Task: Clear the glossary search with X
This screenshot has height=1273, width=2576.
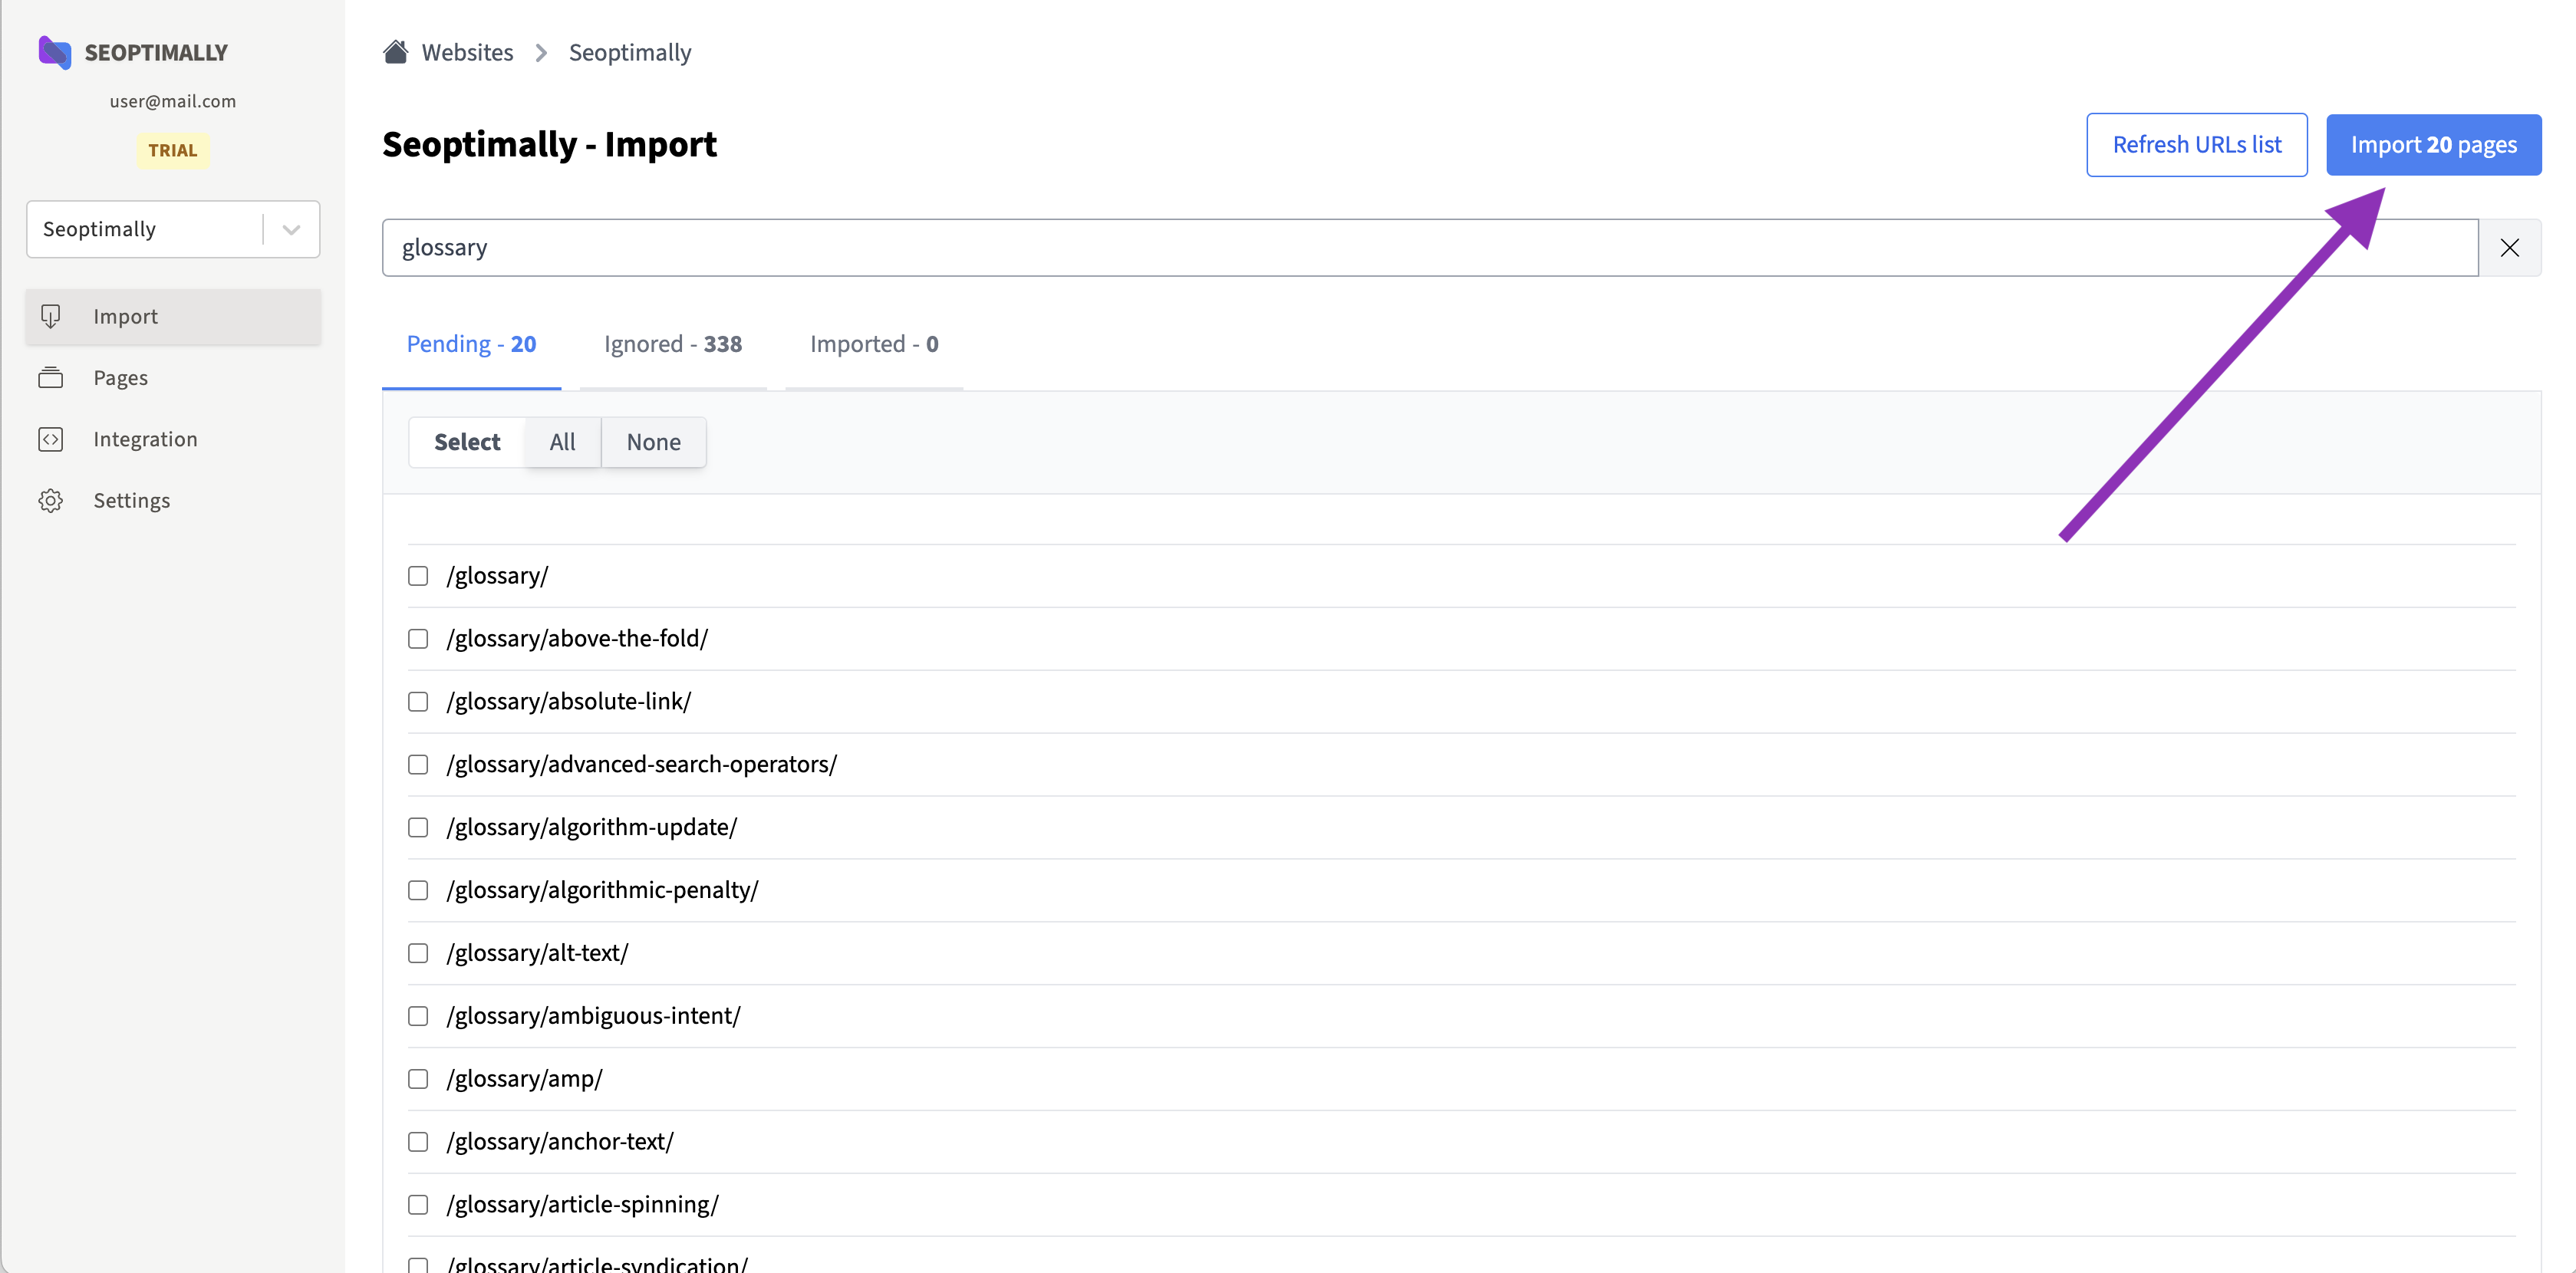Action: (x=2509, y=248)
